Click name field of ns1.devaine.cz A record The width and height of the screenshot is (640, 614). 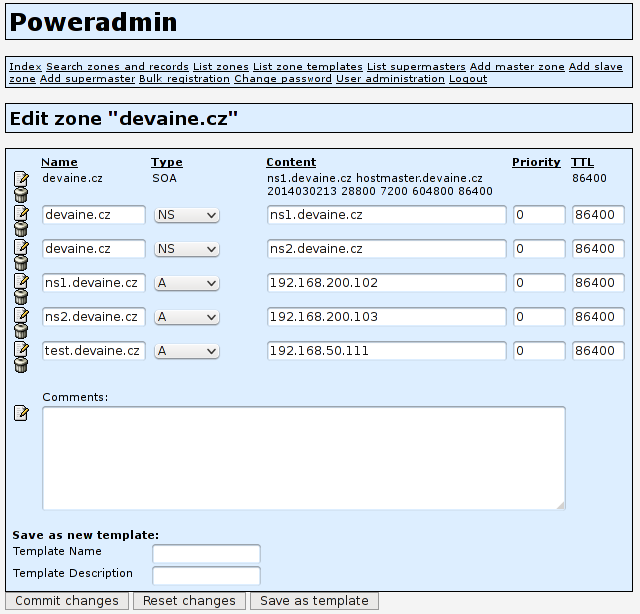click(93, 283)
